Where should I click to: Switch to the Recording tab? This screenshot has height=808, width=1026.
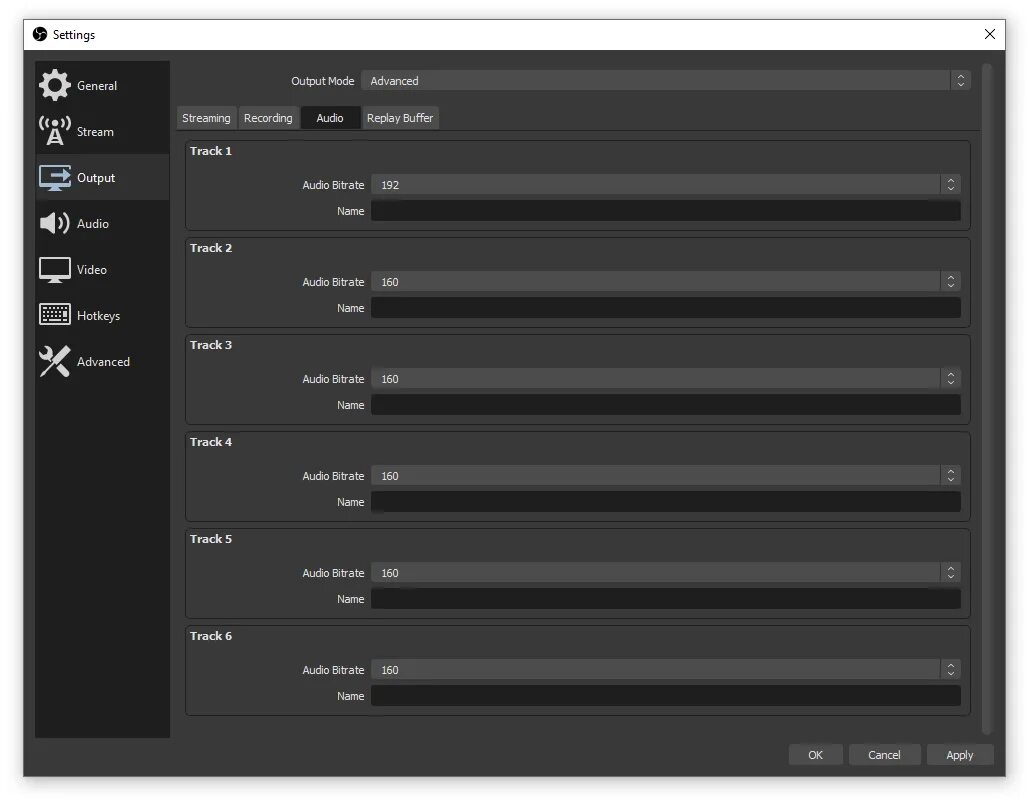click(x=268, y=118)
